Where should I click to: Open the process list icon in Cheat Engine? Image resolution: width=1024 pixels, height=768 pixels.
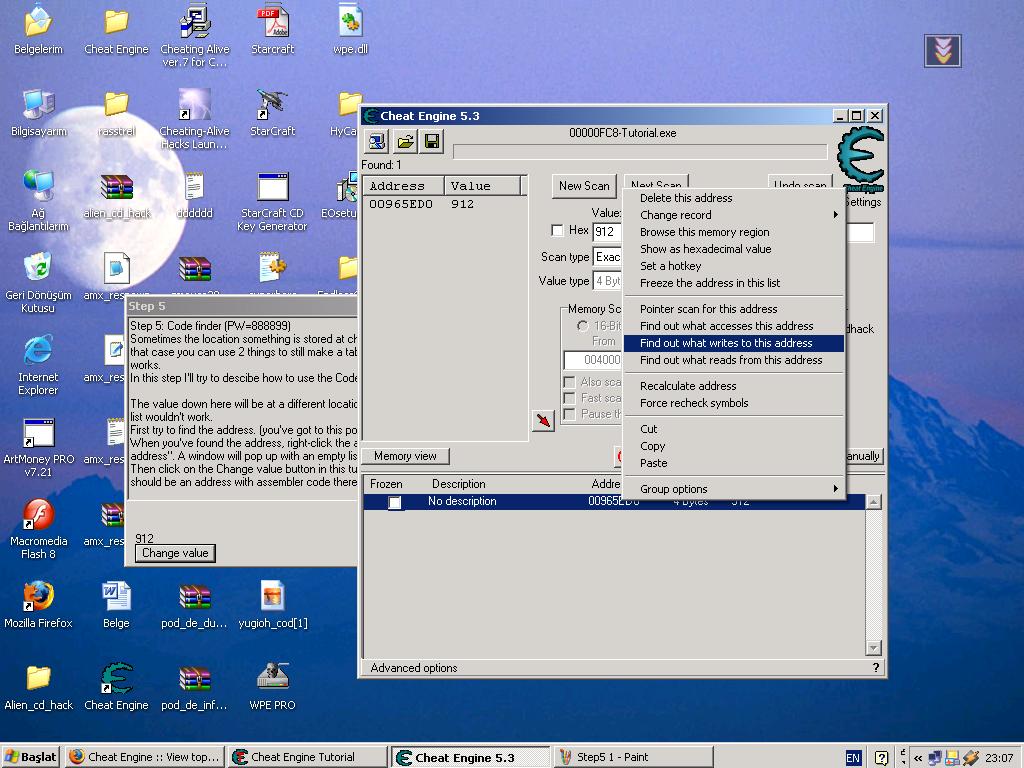tap(377, 141)
